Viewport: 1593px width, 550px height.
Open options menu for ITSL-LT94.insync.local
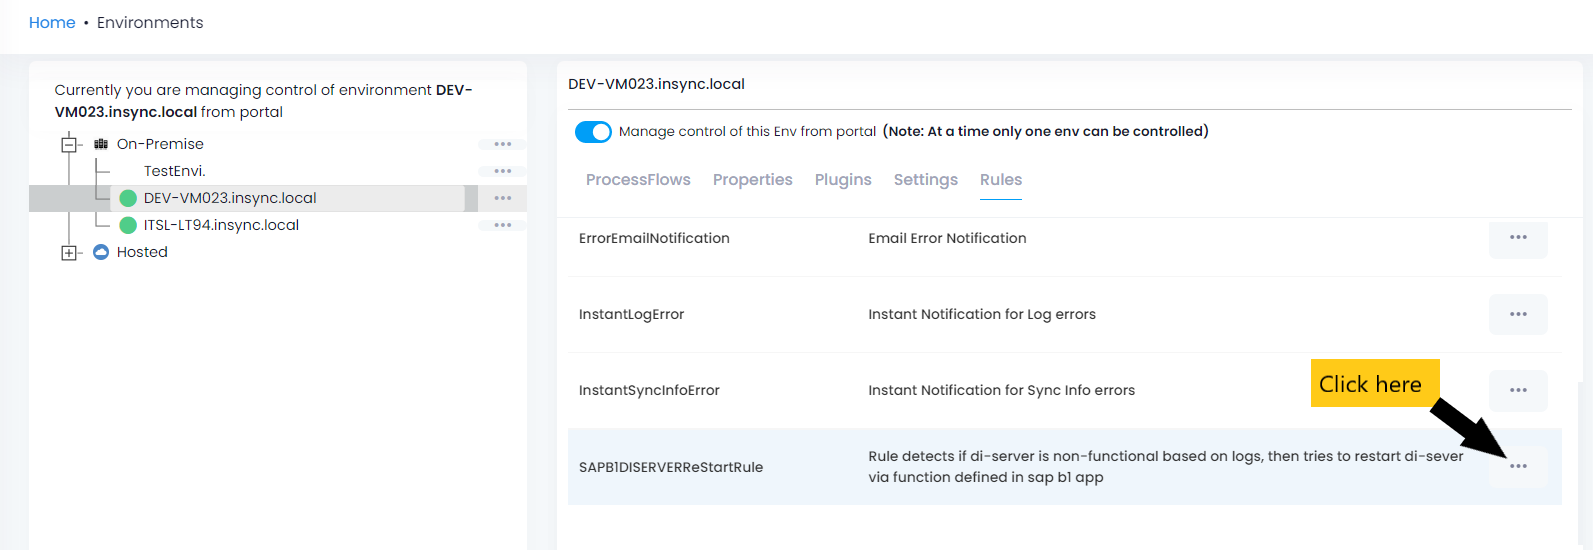[x=502, y=225]
